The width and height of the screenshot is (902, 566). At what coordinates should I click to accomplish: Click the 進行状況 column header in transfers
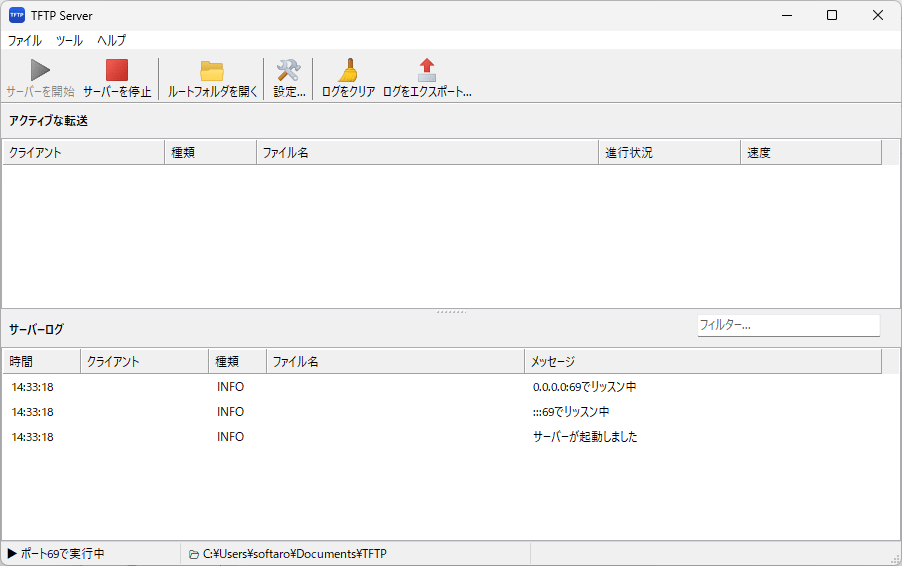pos(669,153)
